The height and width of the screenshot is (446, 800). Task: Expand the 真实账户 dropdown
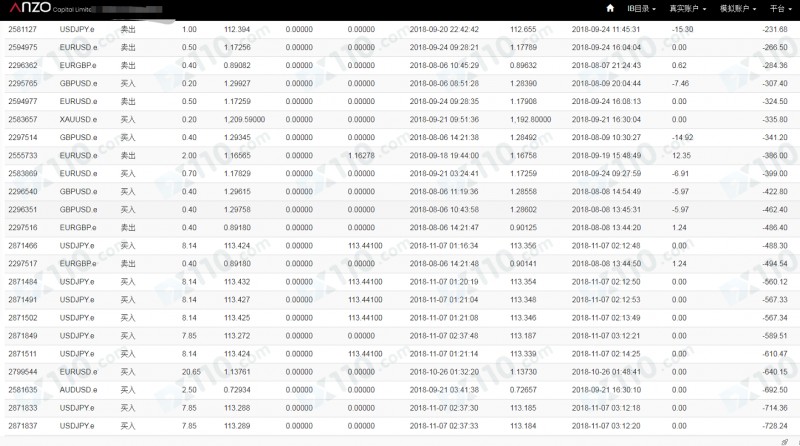pos(689,8)
